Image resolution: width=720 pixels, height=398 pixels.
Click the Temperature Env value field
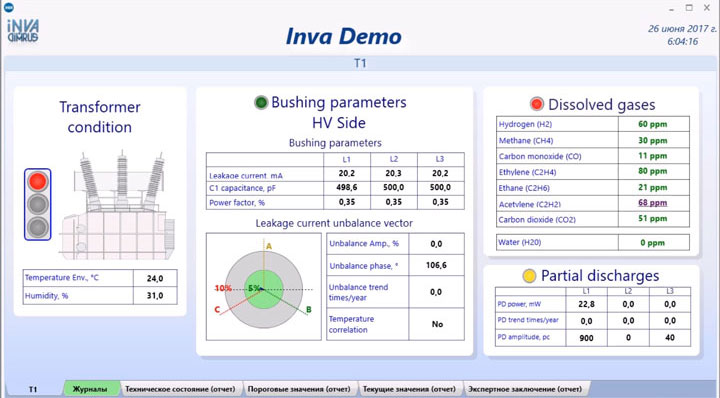(x=155, y=278)
